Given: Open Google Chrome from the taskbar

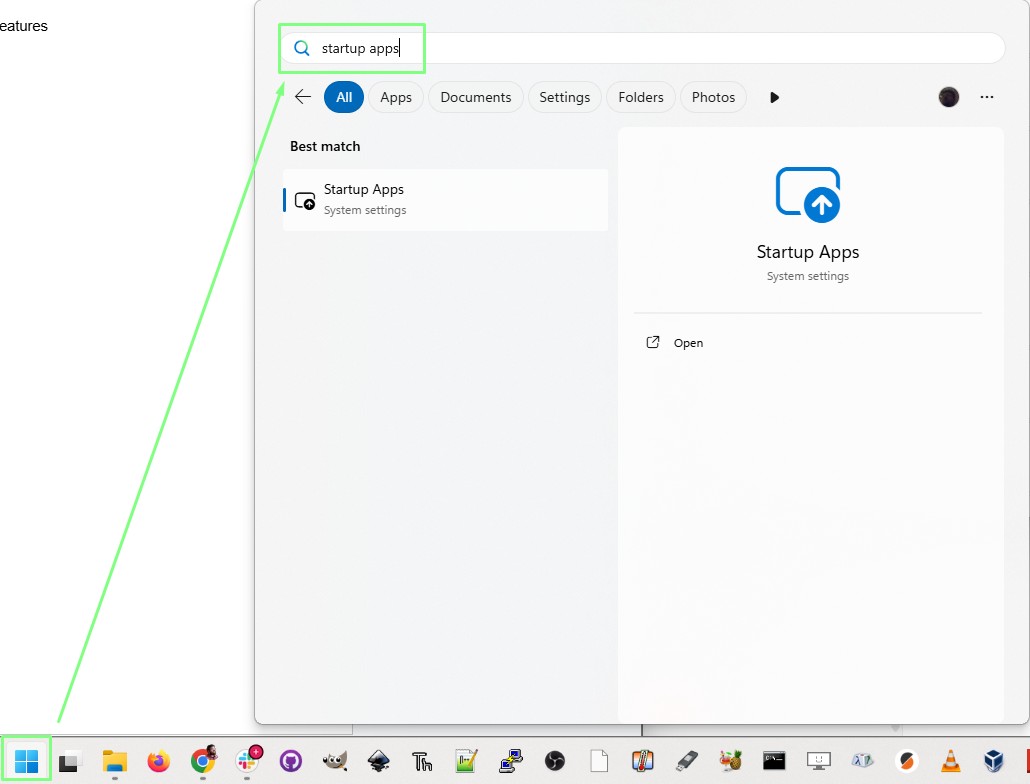Looking at the screenshot, I should pos(203,760).
